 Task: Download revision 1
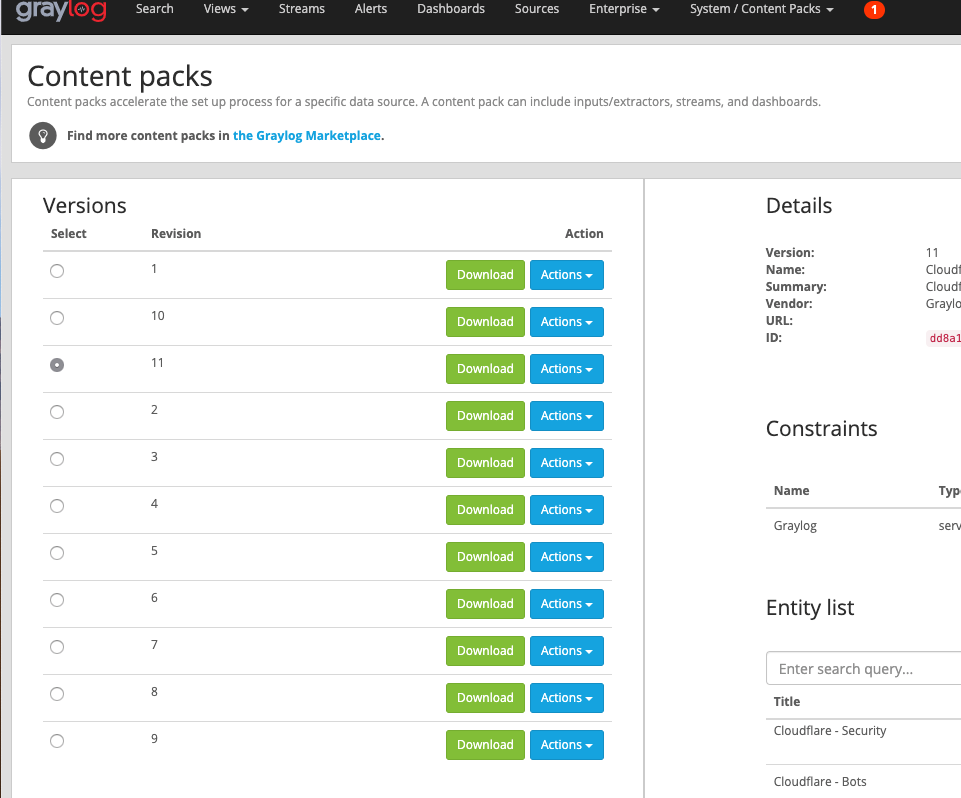pyautogui.click(x=485, y=275)
